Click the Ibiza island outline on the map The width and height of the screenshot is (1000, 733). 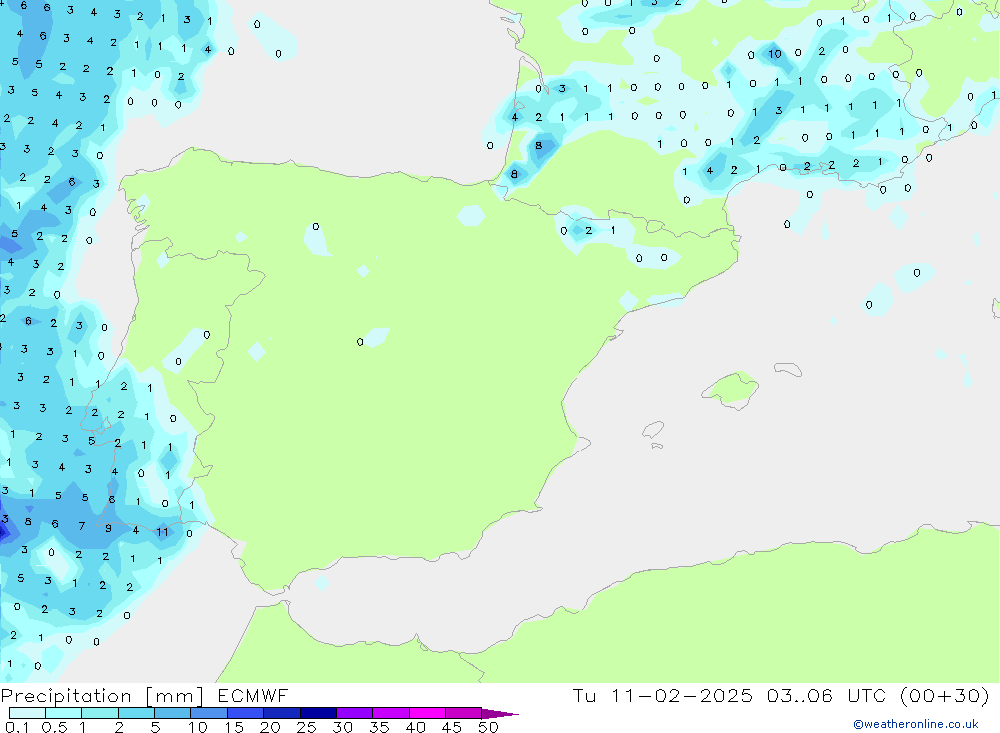click(x=653, y=430)
